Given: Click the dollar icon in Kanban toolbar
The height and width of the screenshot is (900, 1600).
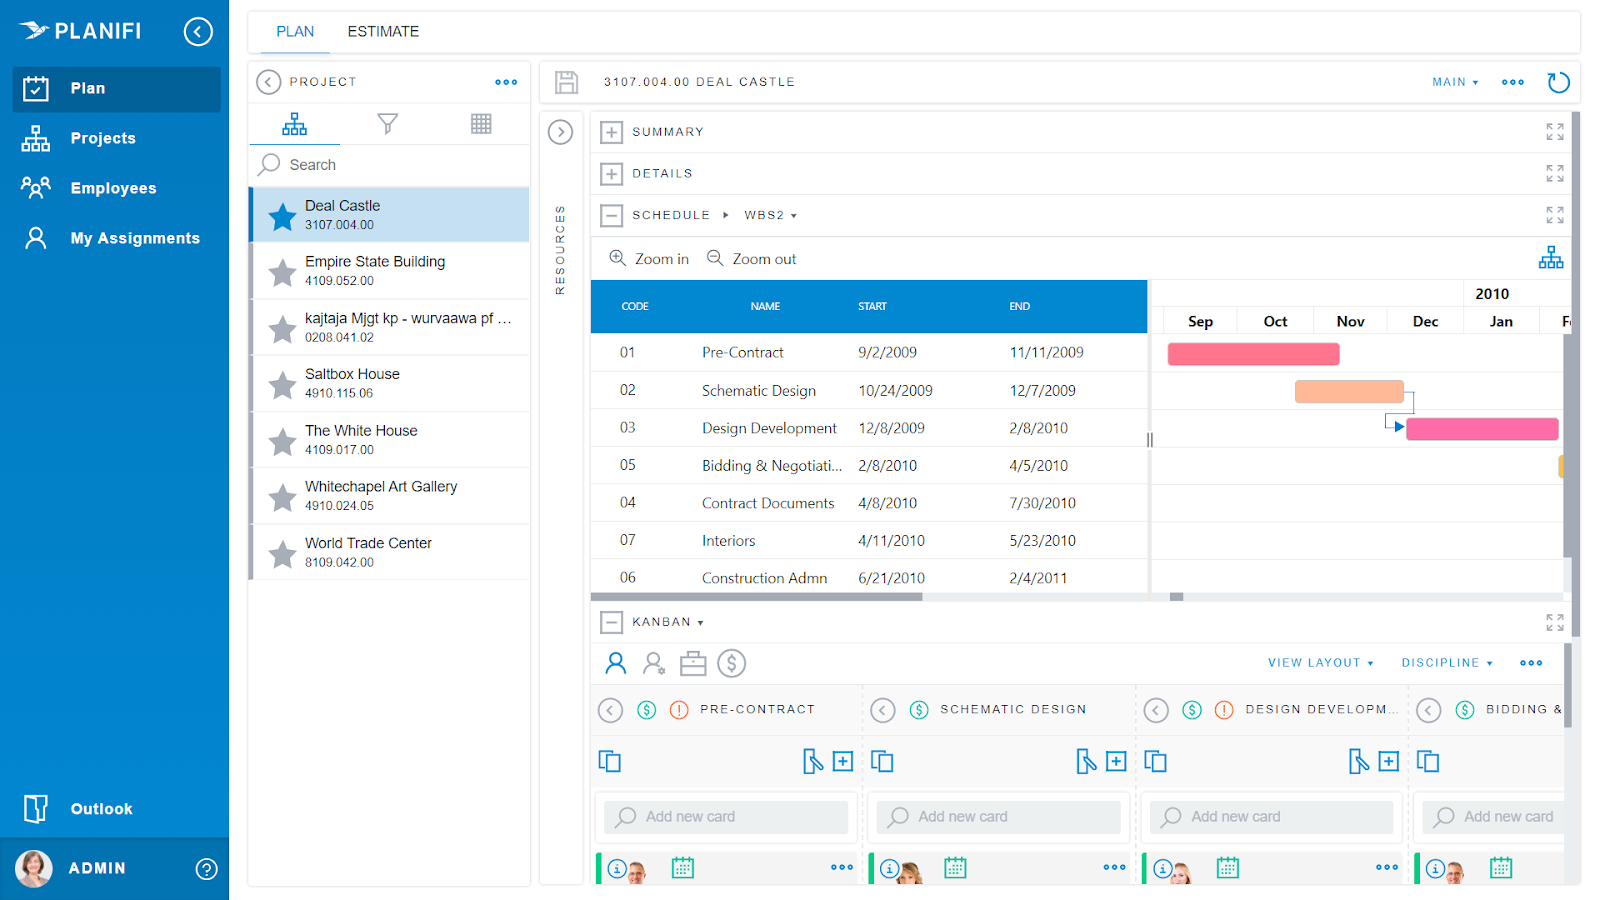Looking at the screenshot, I should (732, 663).
